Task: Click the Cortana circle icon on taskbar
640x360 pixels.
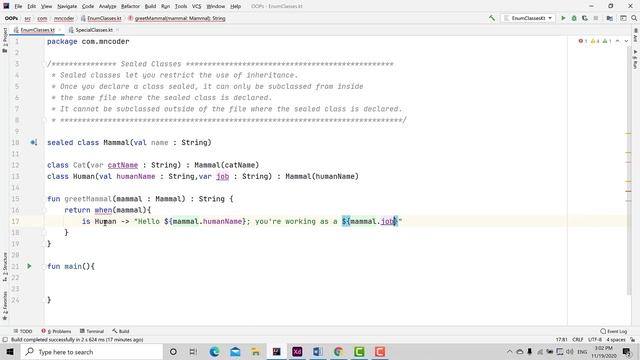Action: (173, 352)
